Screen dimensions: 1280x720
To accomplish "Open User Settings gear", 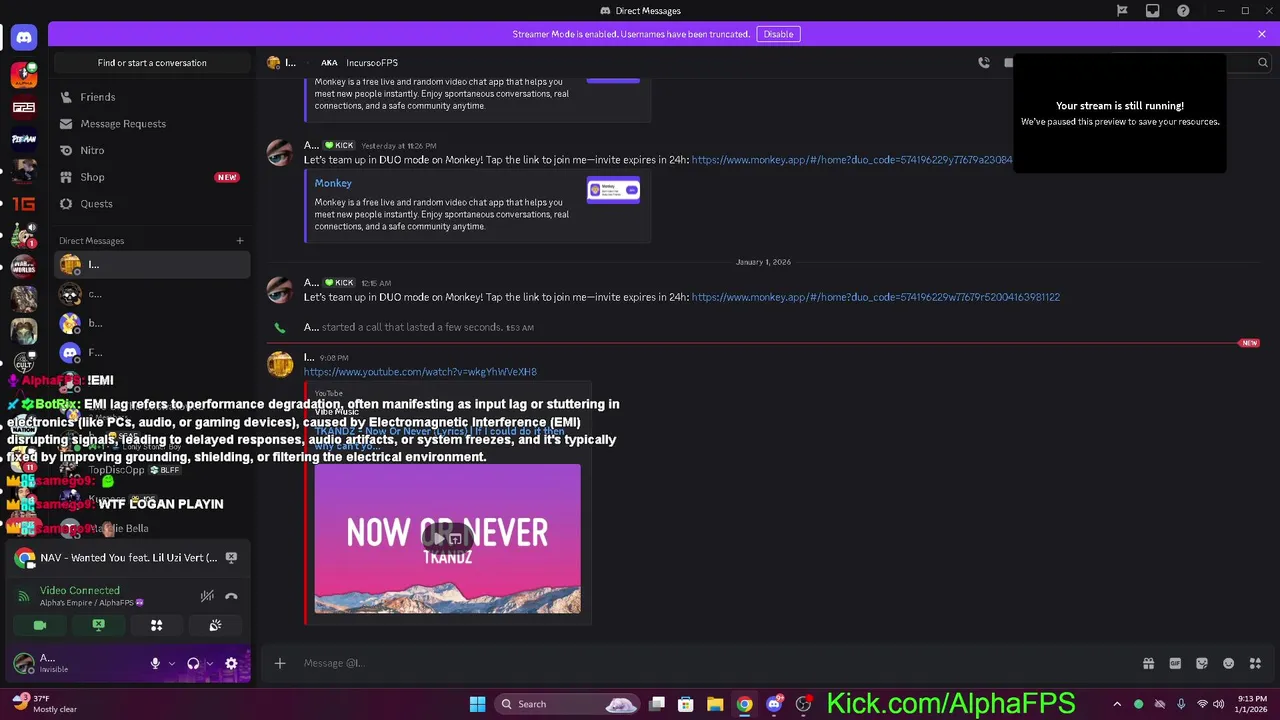I will point(231,663).
